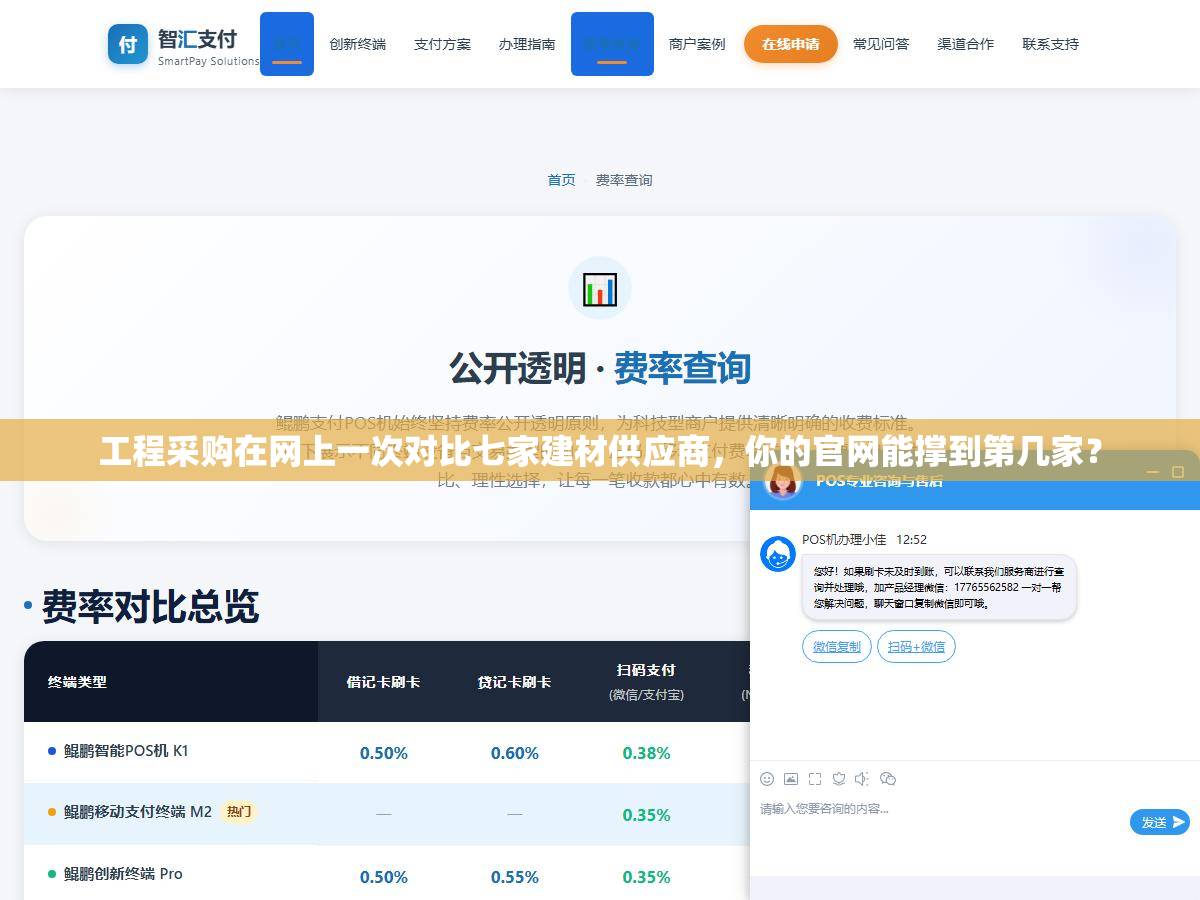This screenshot has height=900, width=1200.
Task: Open the 常见问答 menu item
Action: [881, 44]
